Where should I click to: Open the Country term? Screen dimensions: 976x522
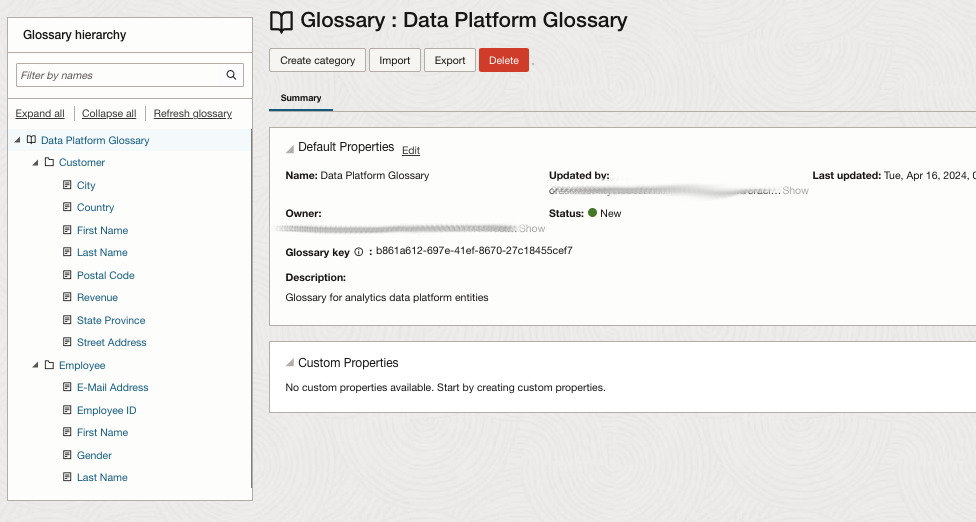coord(95,207)
